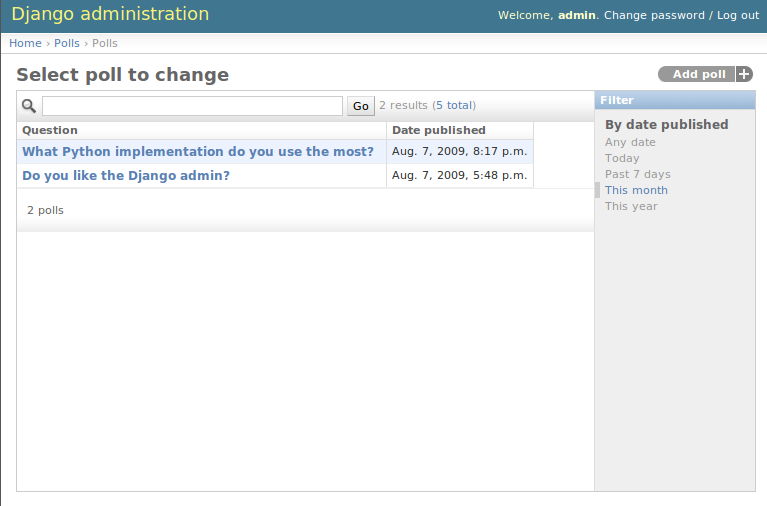Apply the 'Past 7 days' filter
This screenshot has width=767, height=506.
(x=637, y=174)
